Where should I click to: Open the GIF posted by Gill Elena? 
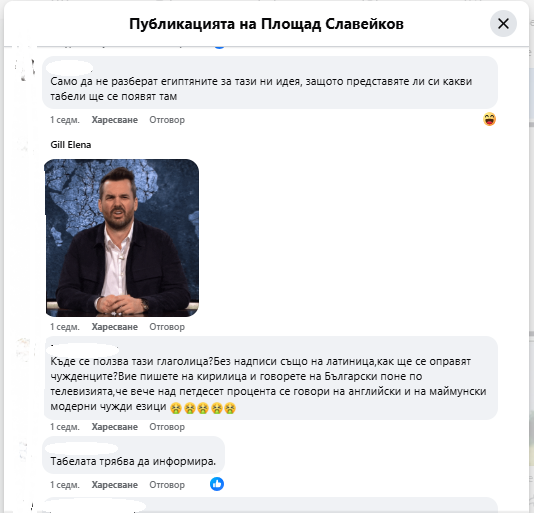(x=122, y=237)
